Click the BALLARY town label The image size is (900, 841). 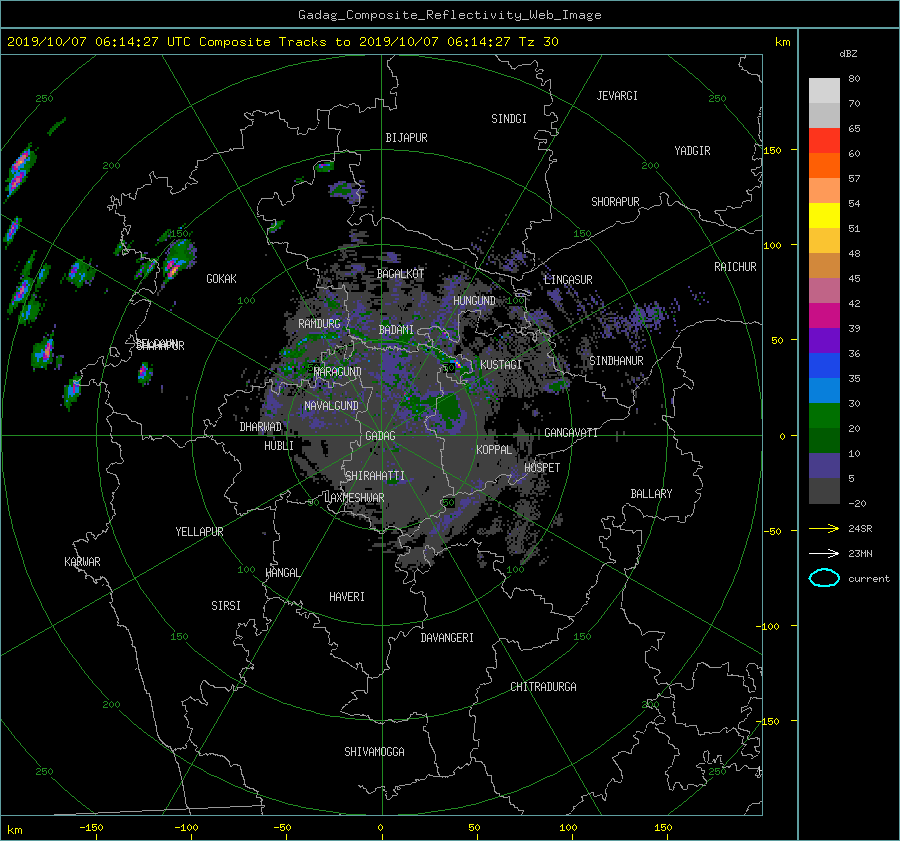(x=651, y=494)
